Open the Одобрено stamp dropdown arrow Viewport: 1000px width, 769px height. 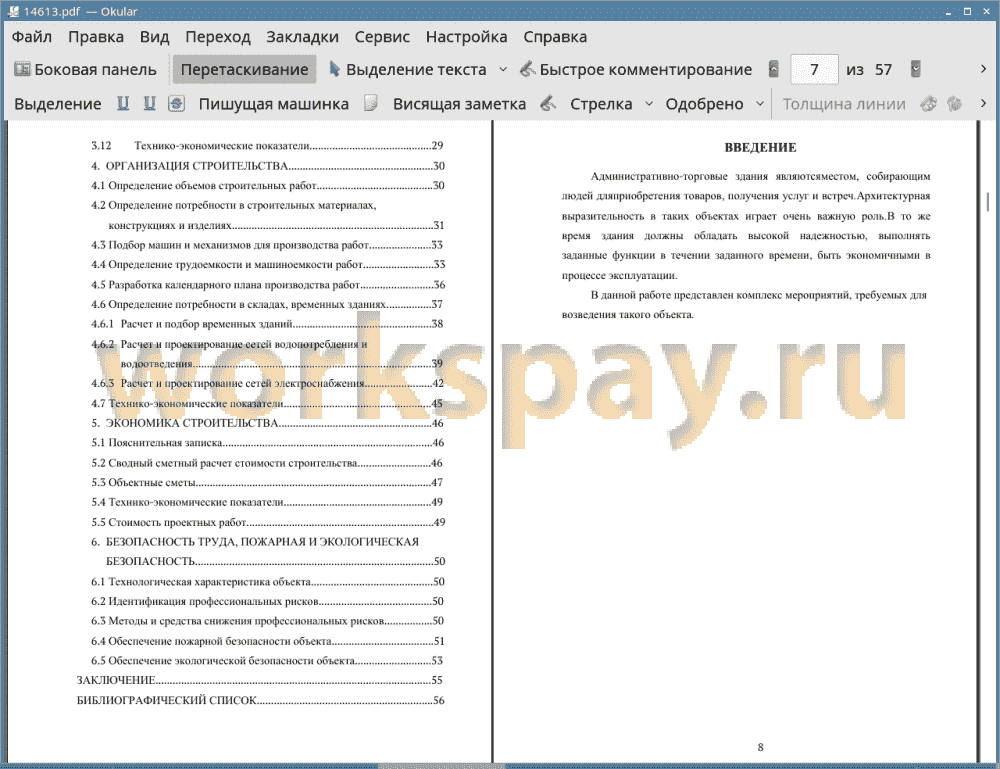coord(760,104)
